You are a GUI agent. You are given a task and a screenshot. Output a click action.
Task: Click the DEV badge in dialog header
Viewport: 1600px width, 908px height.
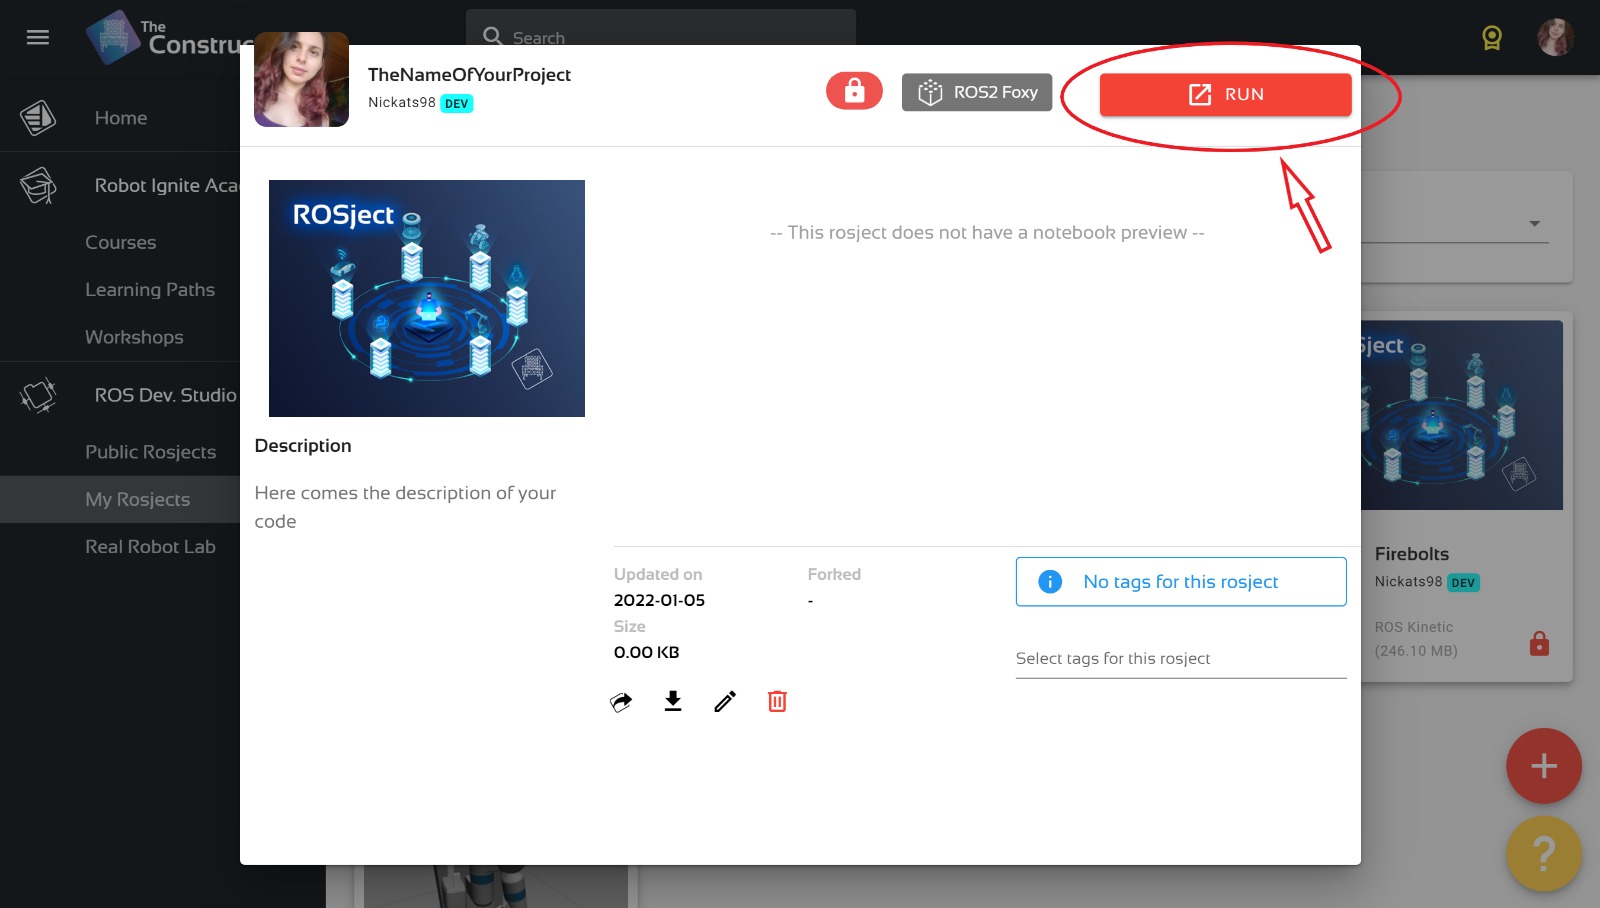(x=457, y=104)
